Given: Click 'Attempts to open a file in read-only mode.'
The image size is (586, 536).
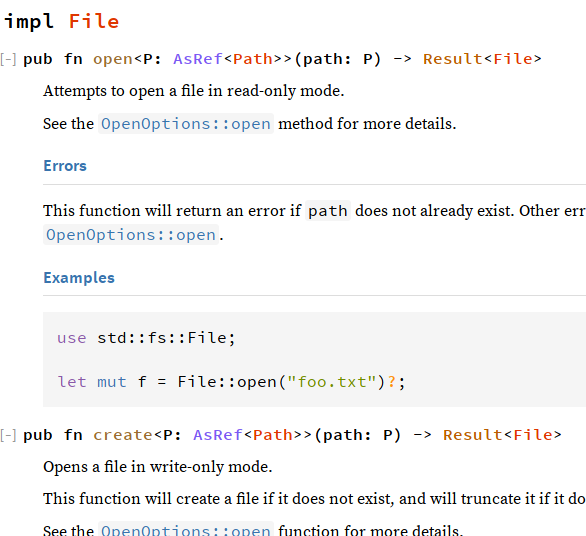Looking at the screenshot, I should click(x=194, y=91).
